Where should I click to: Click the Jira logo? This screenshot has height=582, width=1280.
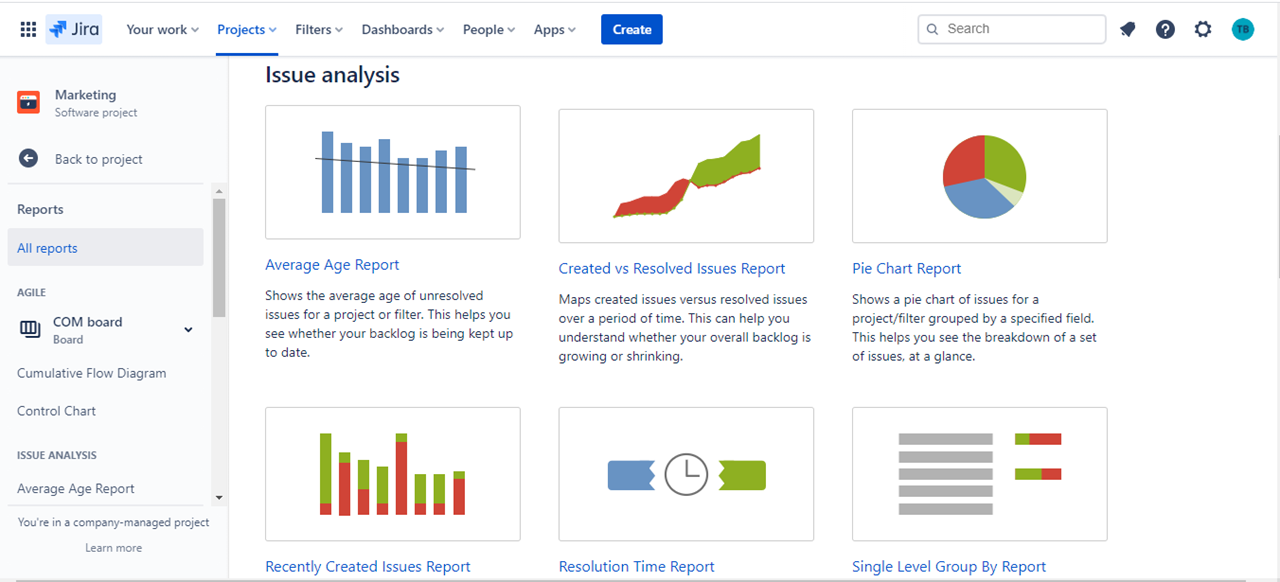click(x=73, y=29)
